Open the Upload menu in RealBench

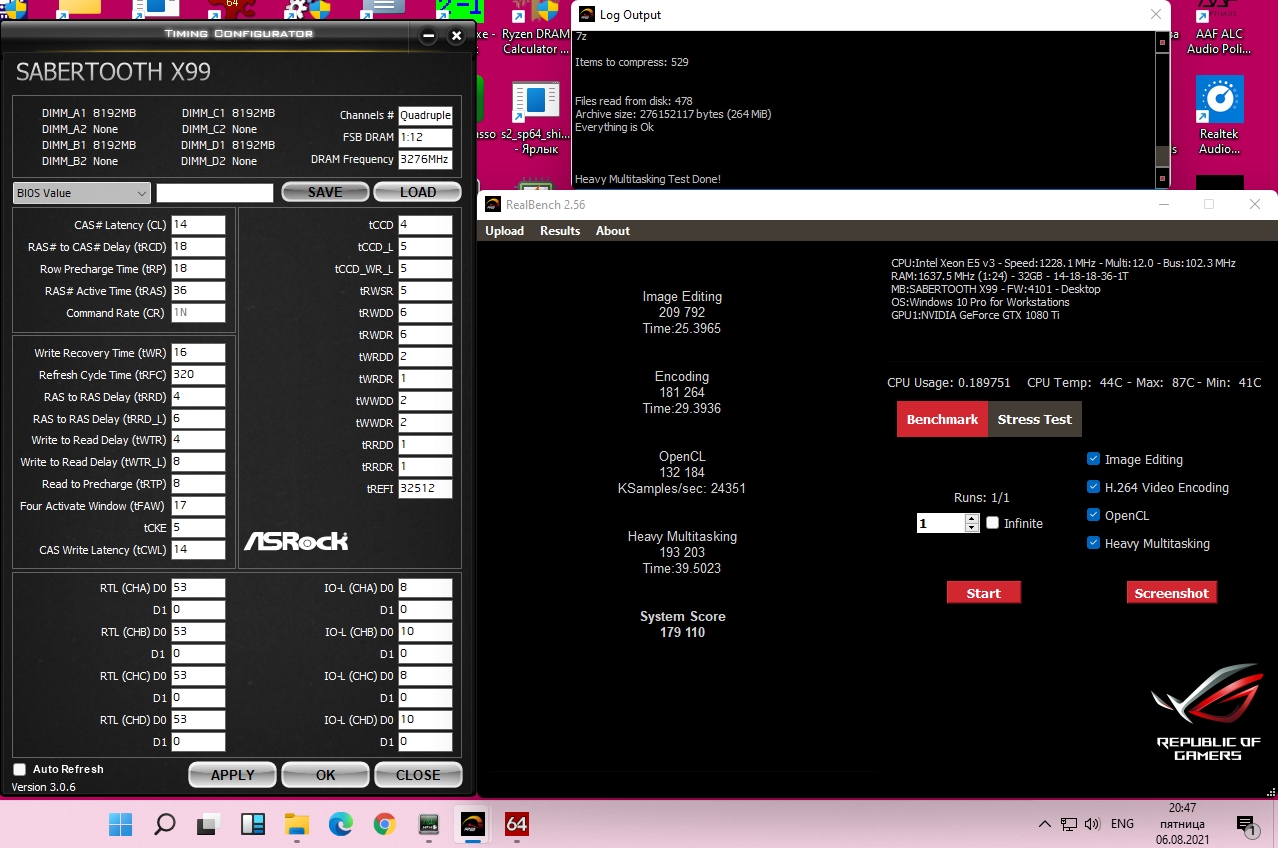(x=504, y=231)
